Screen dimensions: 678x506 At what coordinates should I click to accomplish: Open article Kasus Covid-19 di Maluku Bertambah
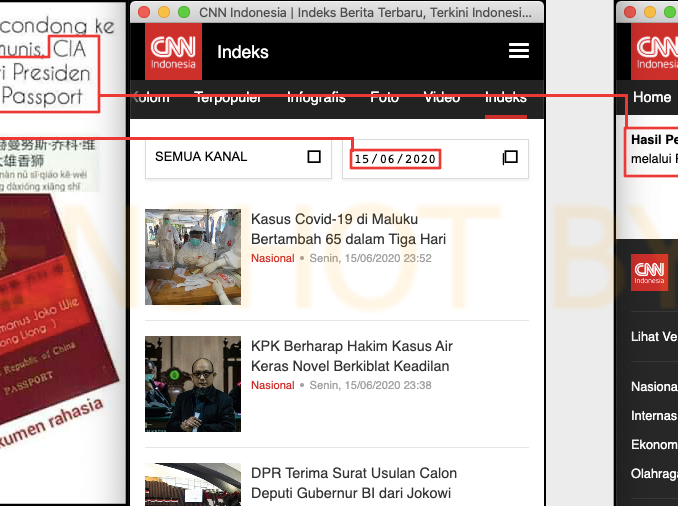pyautogui.click(x=348, y=229)
